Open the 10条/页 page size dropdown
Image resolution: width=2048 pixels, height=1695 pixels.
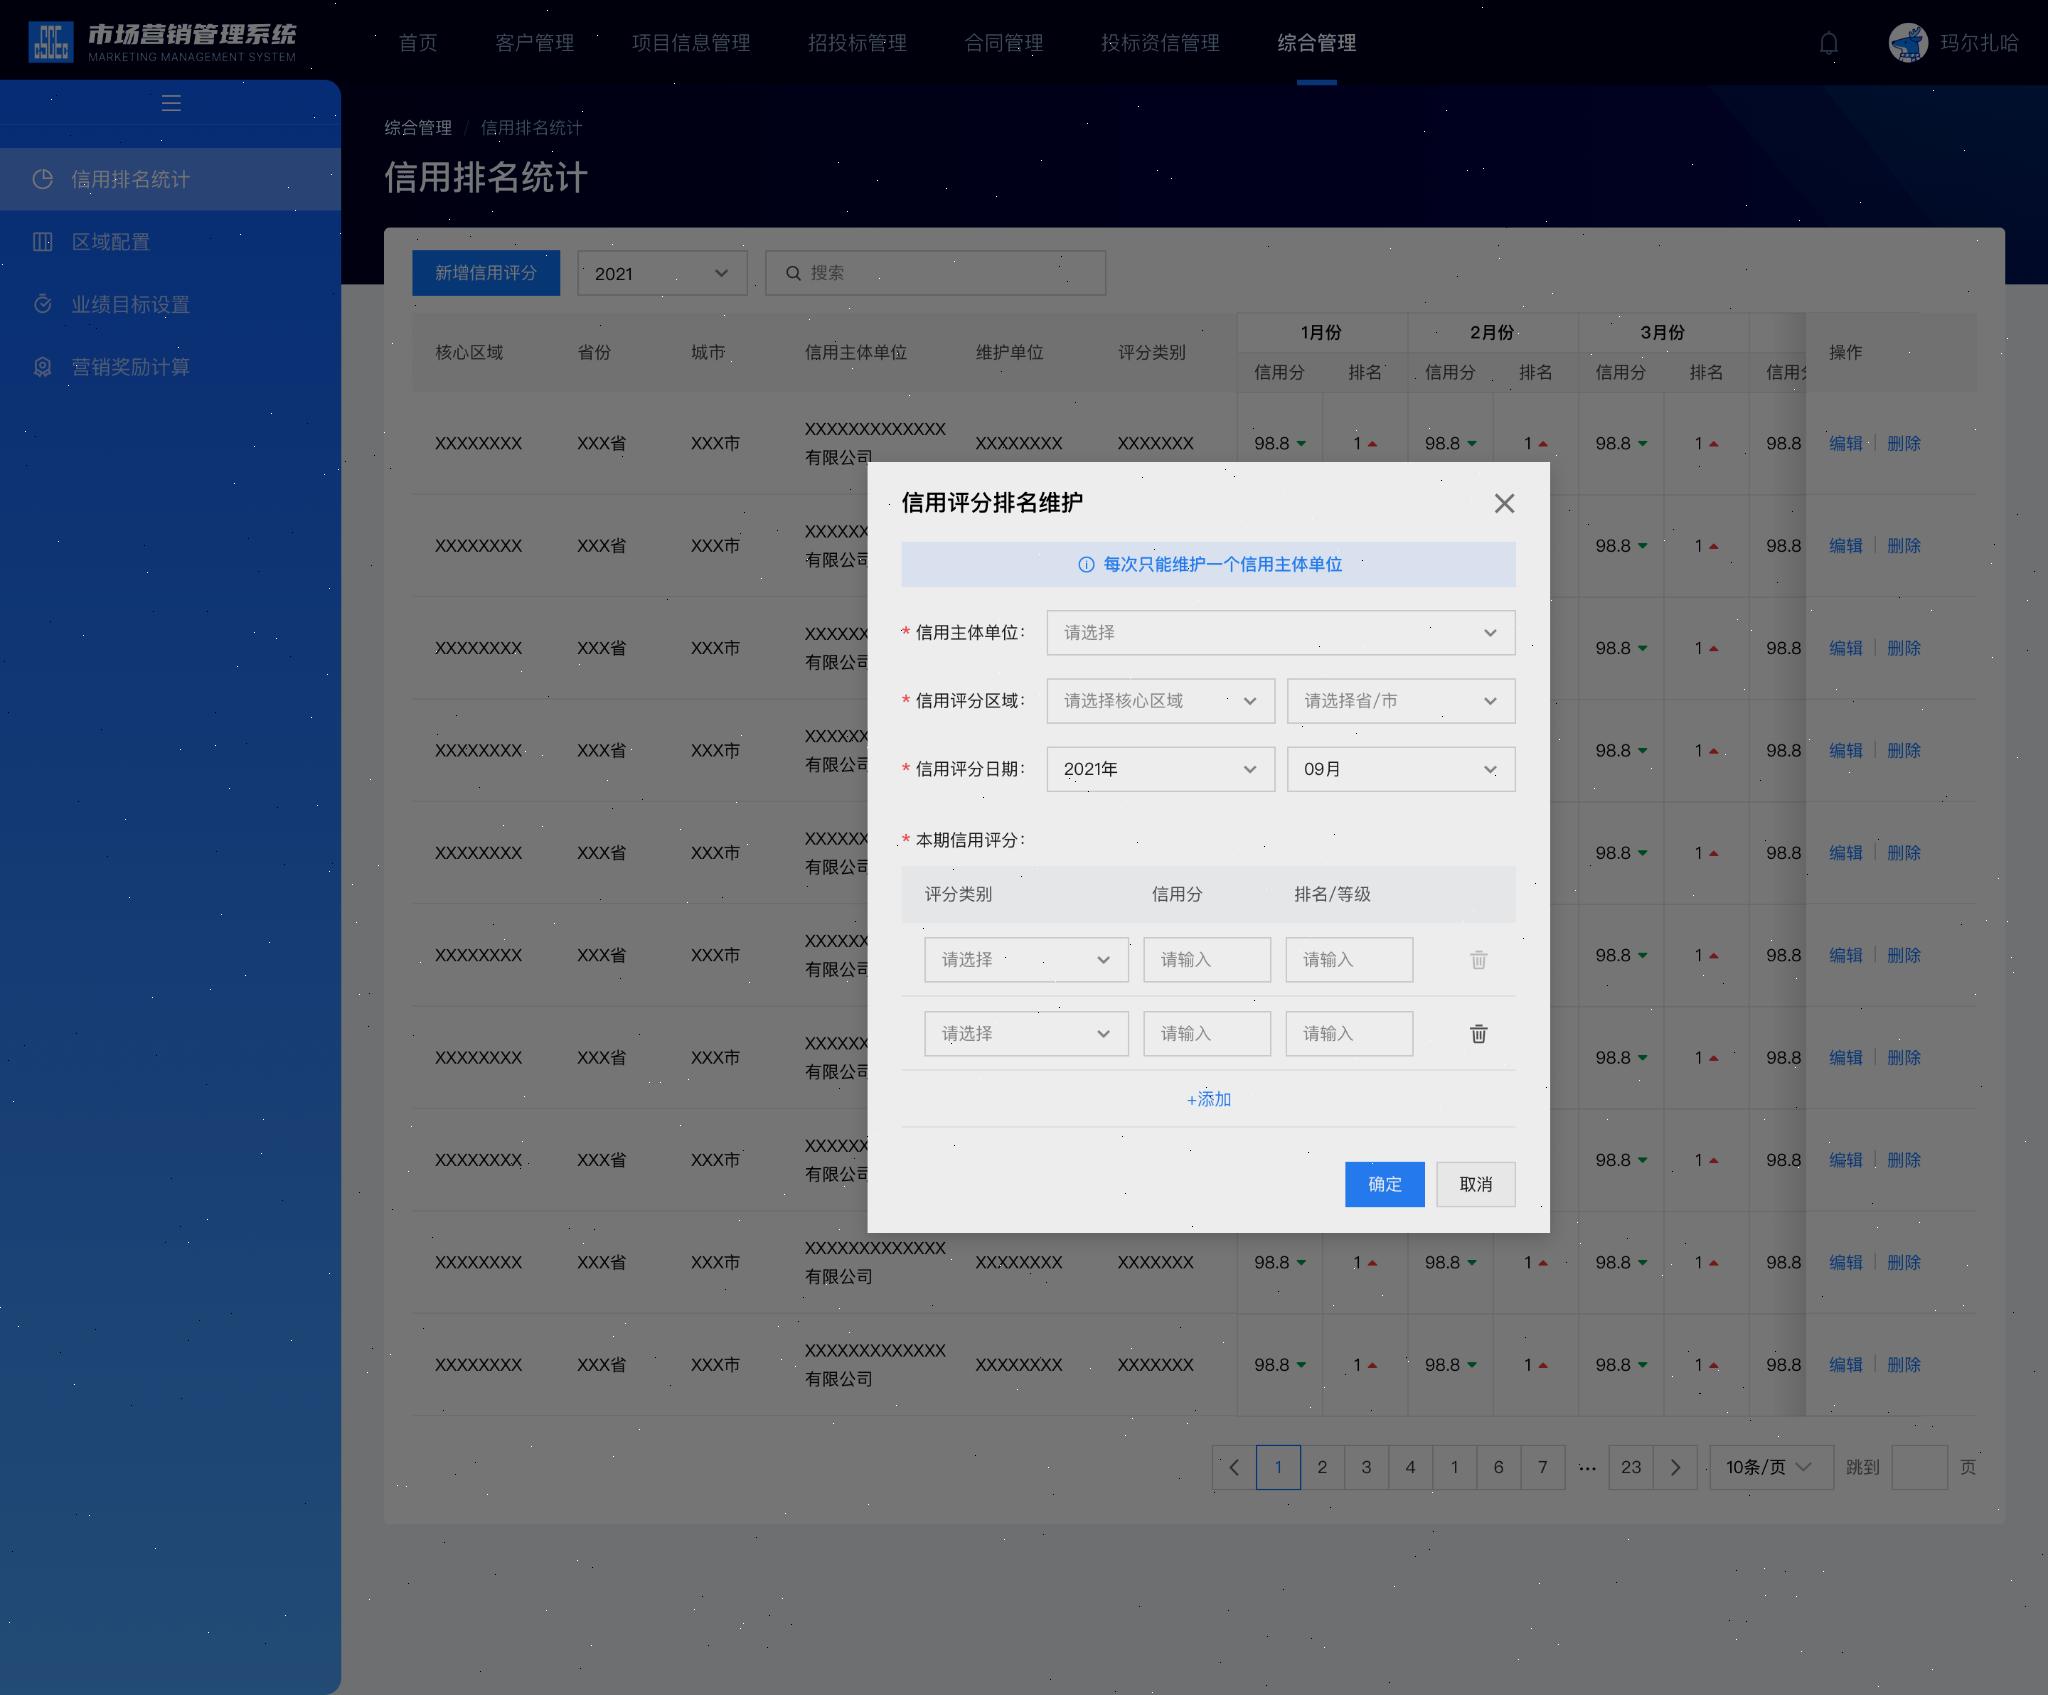pyautogui.click(x=1771, y=1467)
